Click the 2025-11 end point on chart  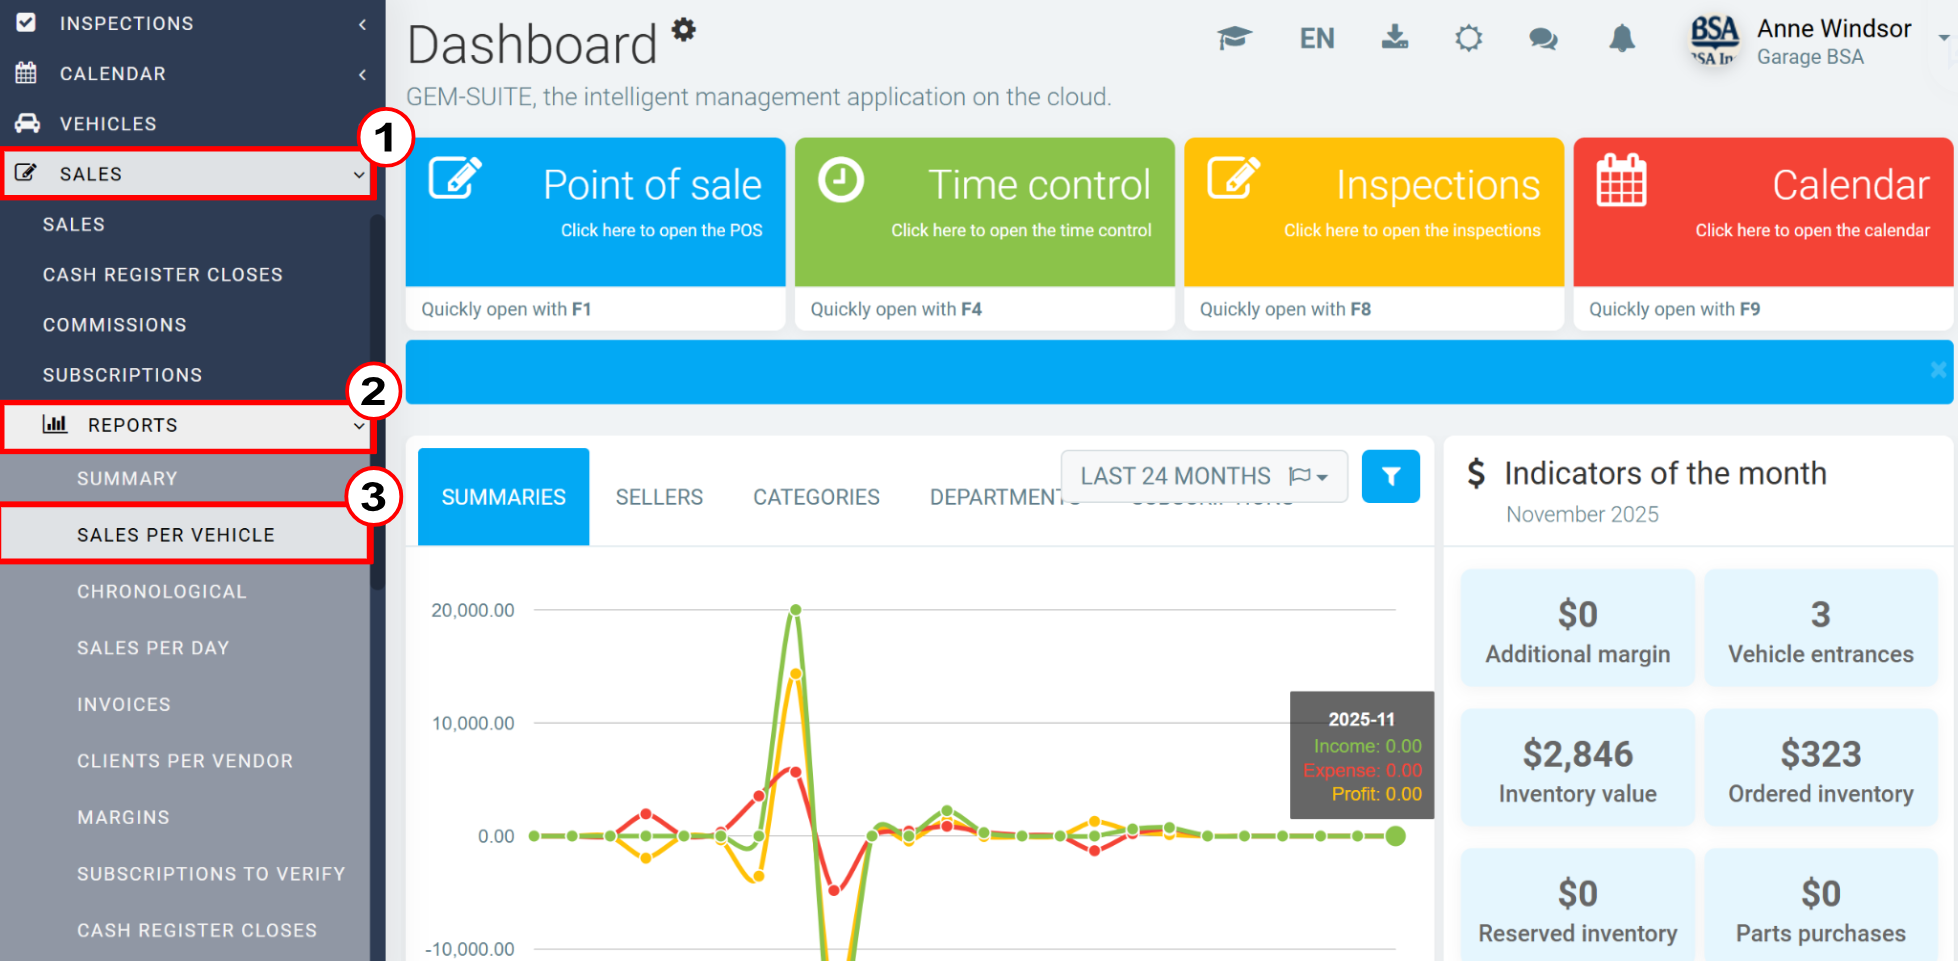click(1396, 836)
